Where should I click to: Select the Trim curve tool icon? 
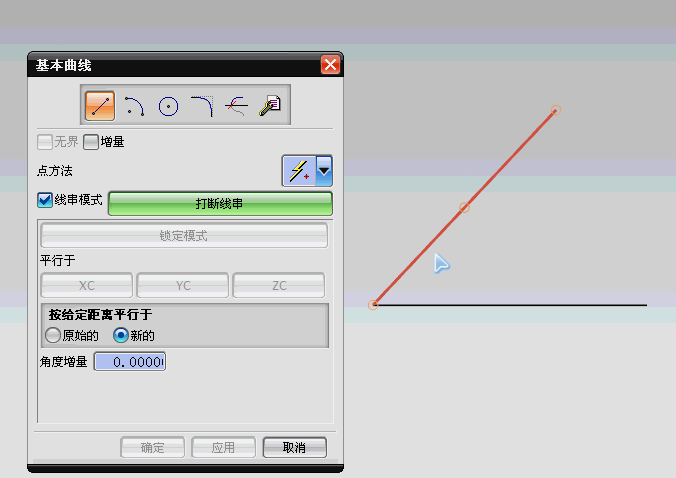[236, 106]
